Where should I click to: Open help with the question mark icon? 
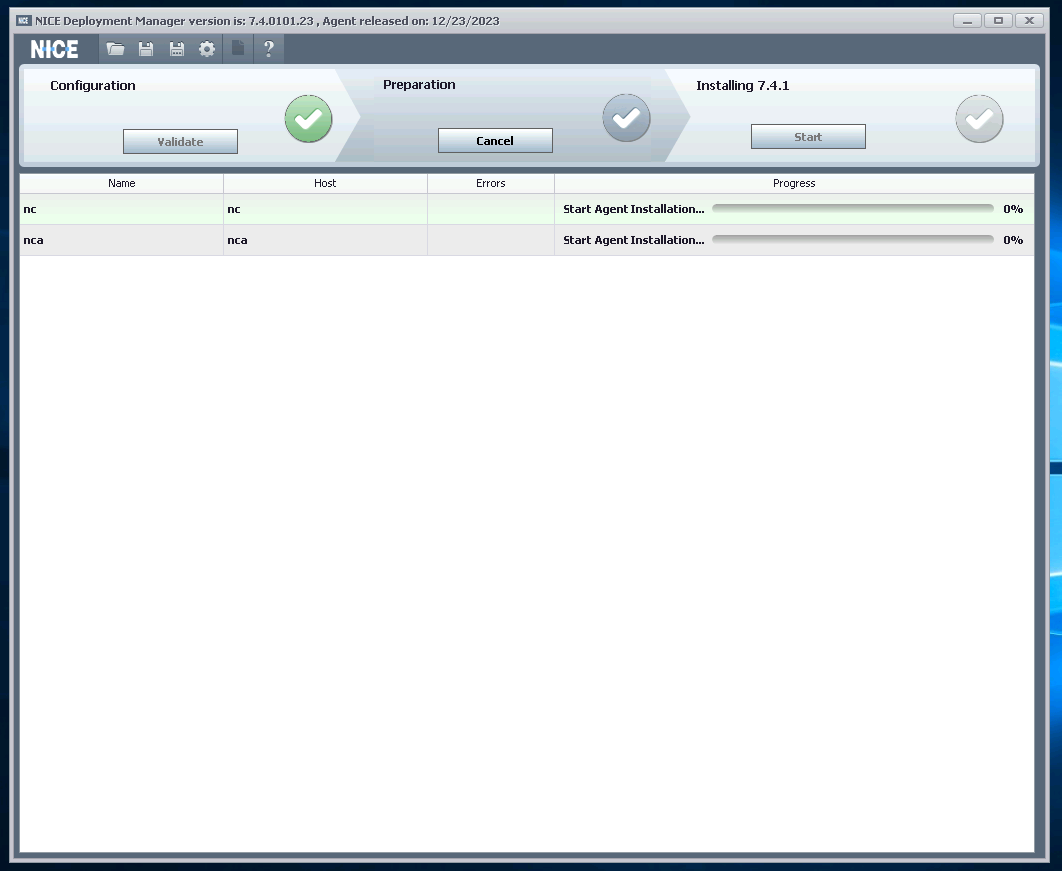(268, 49)
